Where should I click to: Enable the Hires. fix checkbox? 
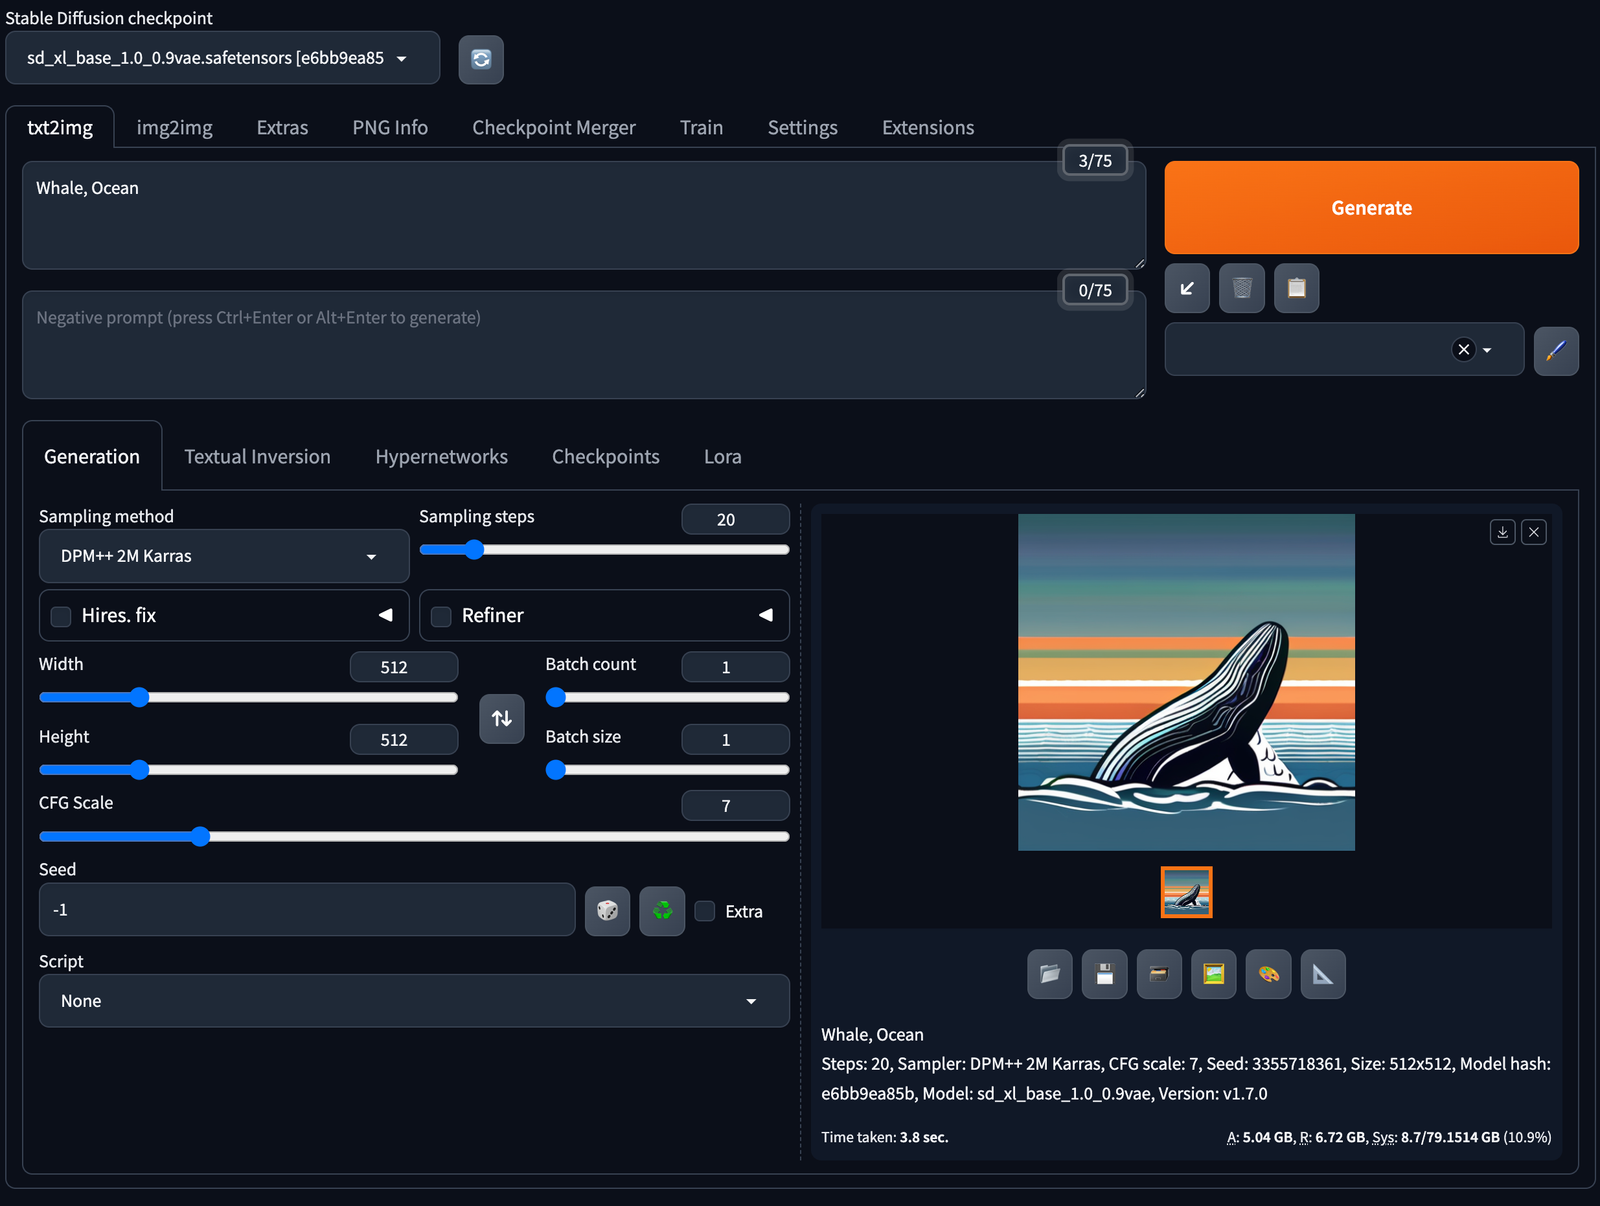click(x=61, y=616)
